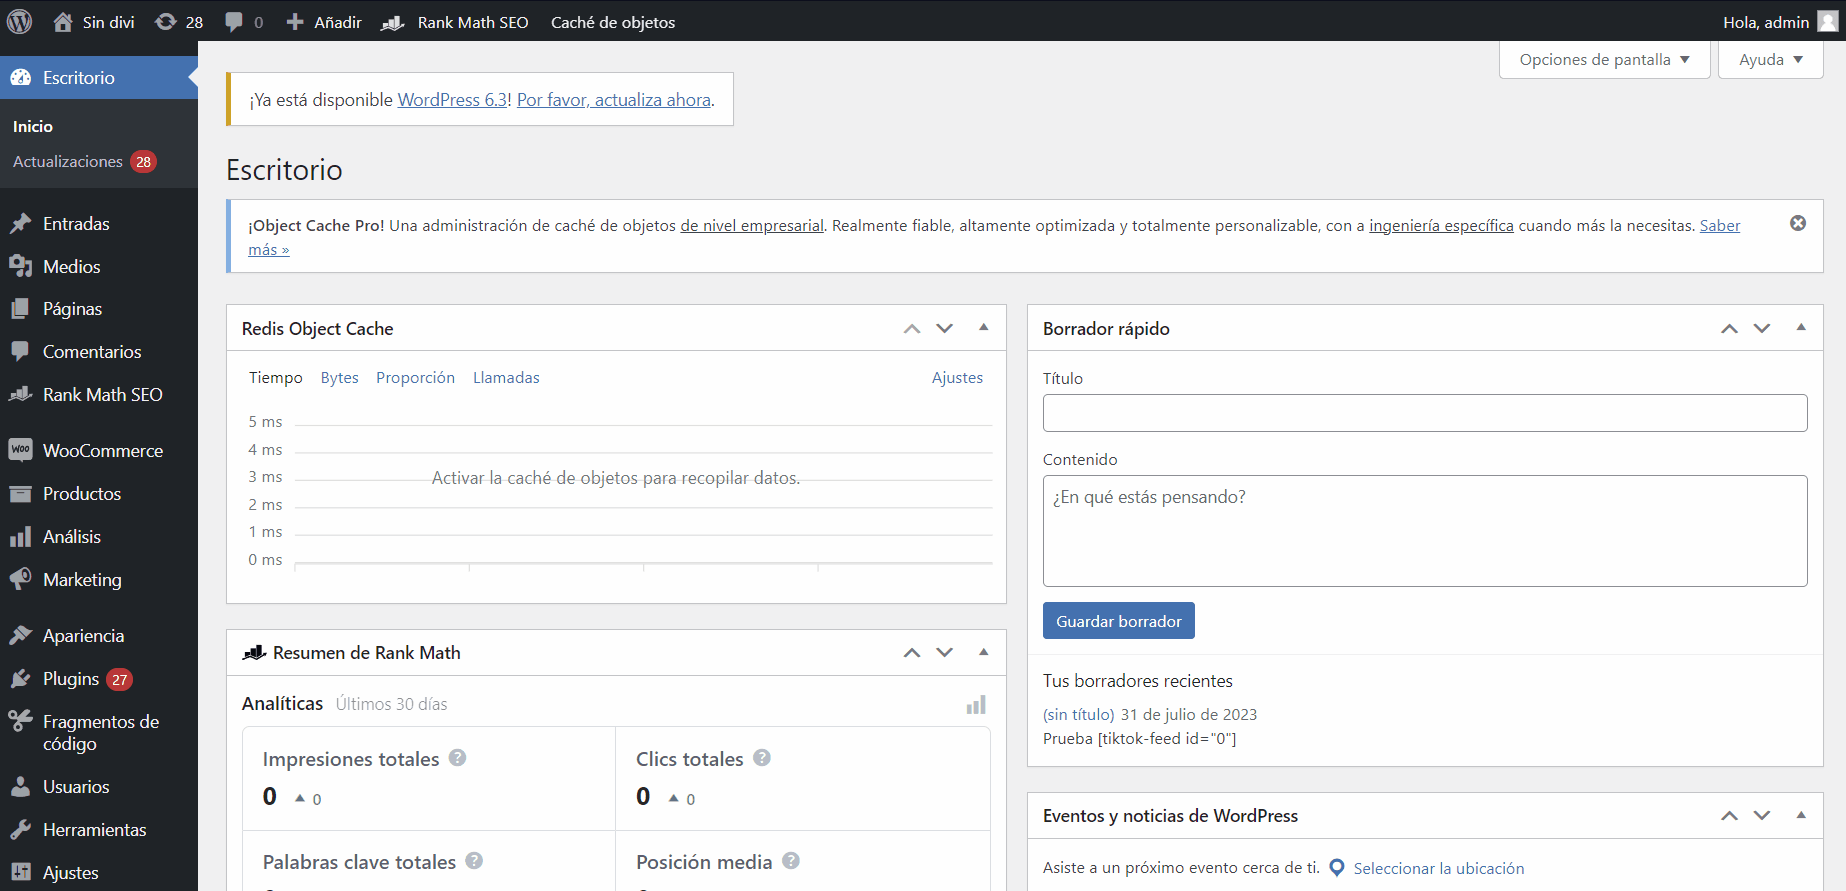Open the comments bubble icon in admin bar

pos(234,22)
